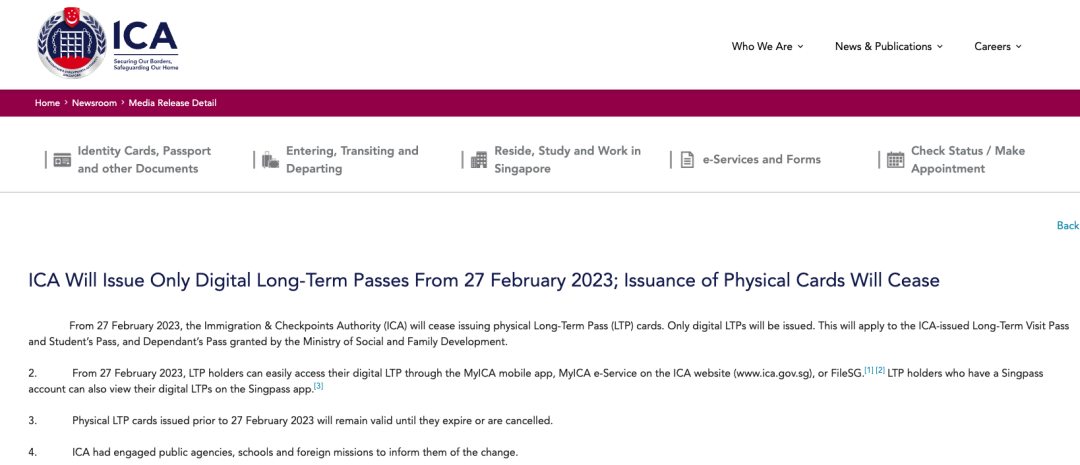Click the building icon for Reside, Study
This screenshot has height=465, width=1080.
tap(479, 160)
